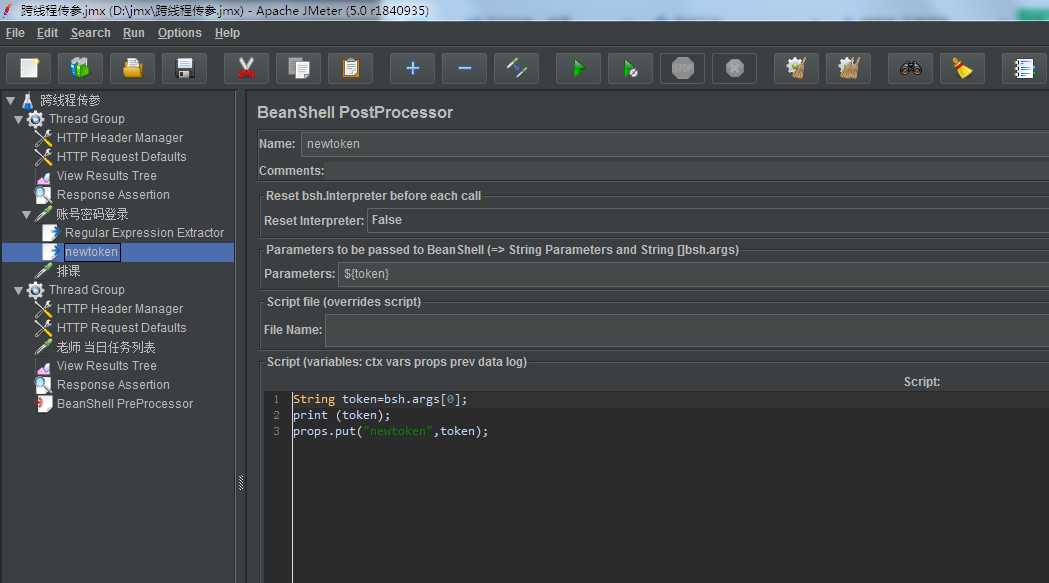Click the Collapse All minus icon
This screenshot has width=1049, height=583.
(464, 68)
